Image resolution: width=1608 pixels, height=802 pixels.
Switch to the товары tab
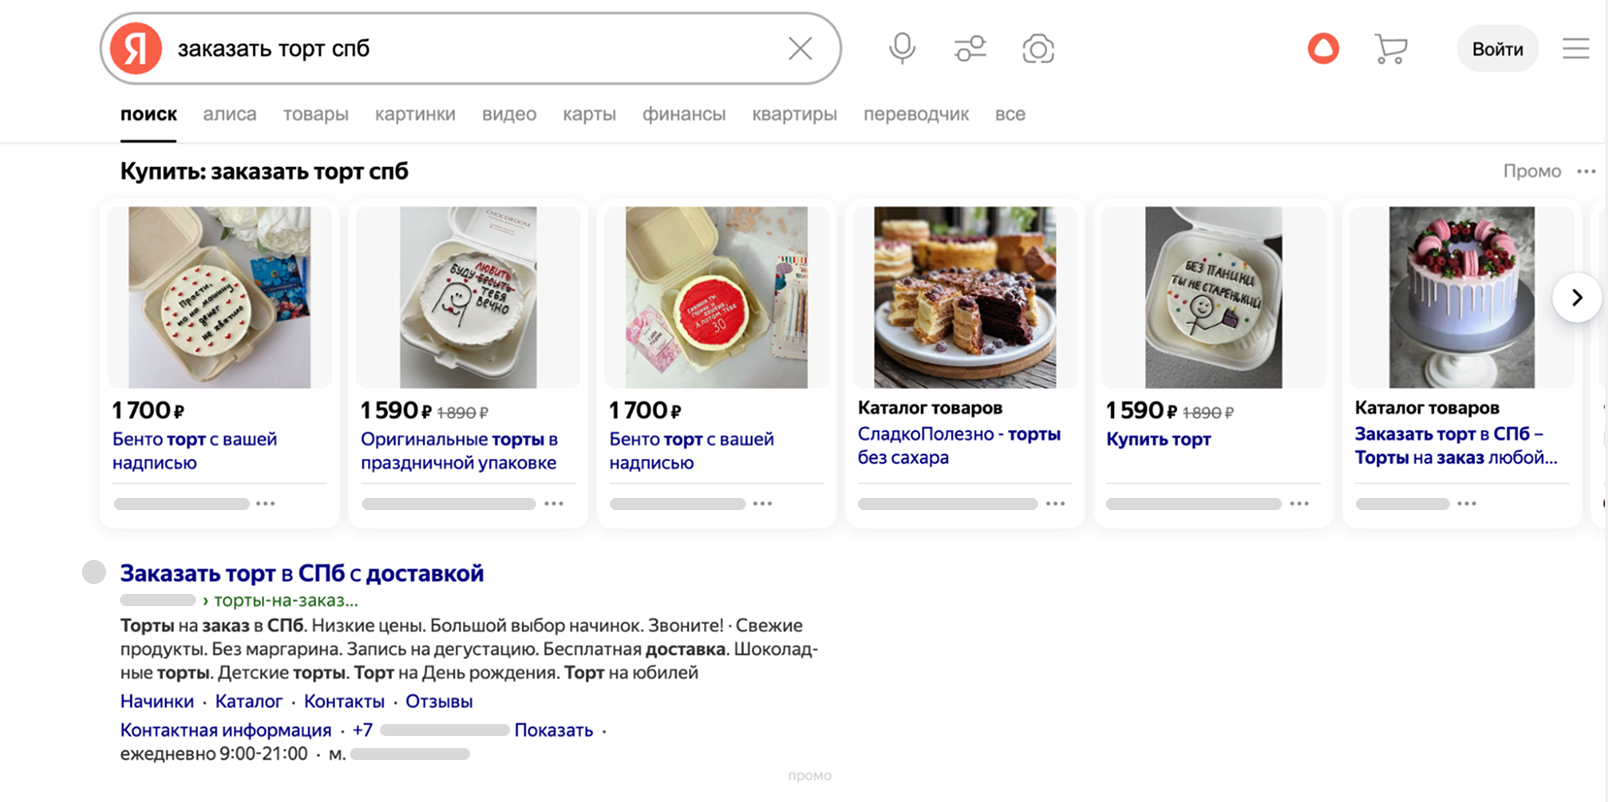[315, 114]
